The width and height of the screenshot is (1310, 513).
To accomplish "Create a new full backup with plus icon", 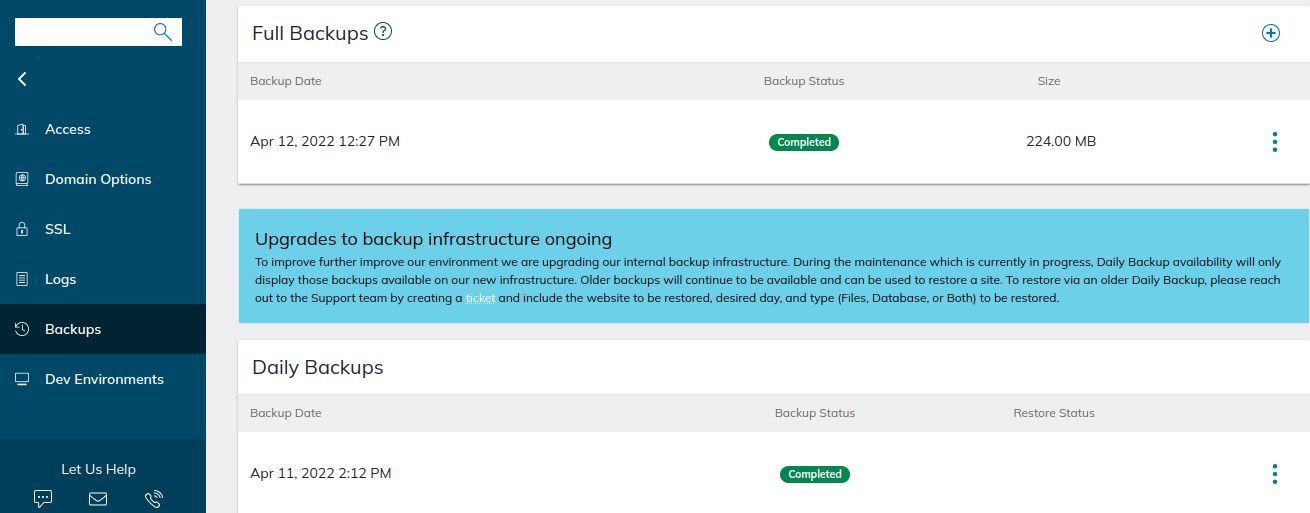I will click(x=1271, y=33).
